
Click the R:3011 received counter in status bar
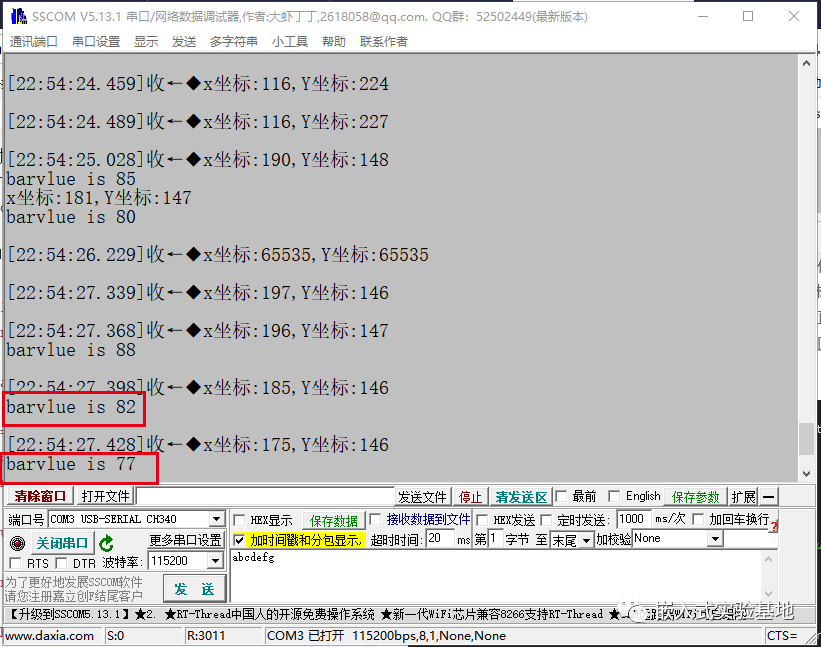coord(206,635)
